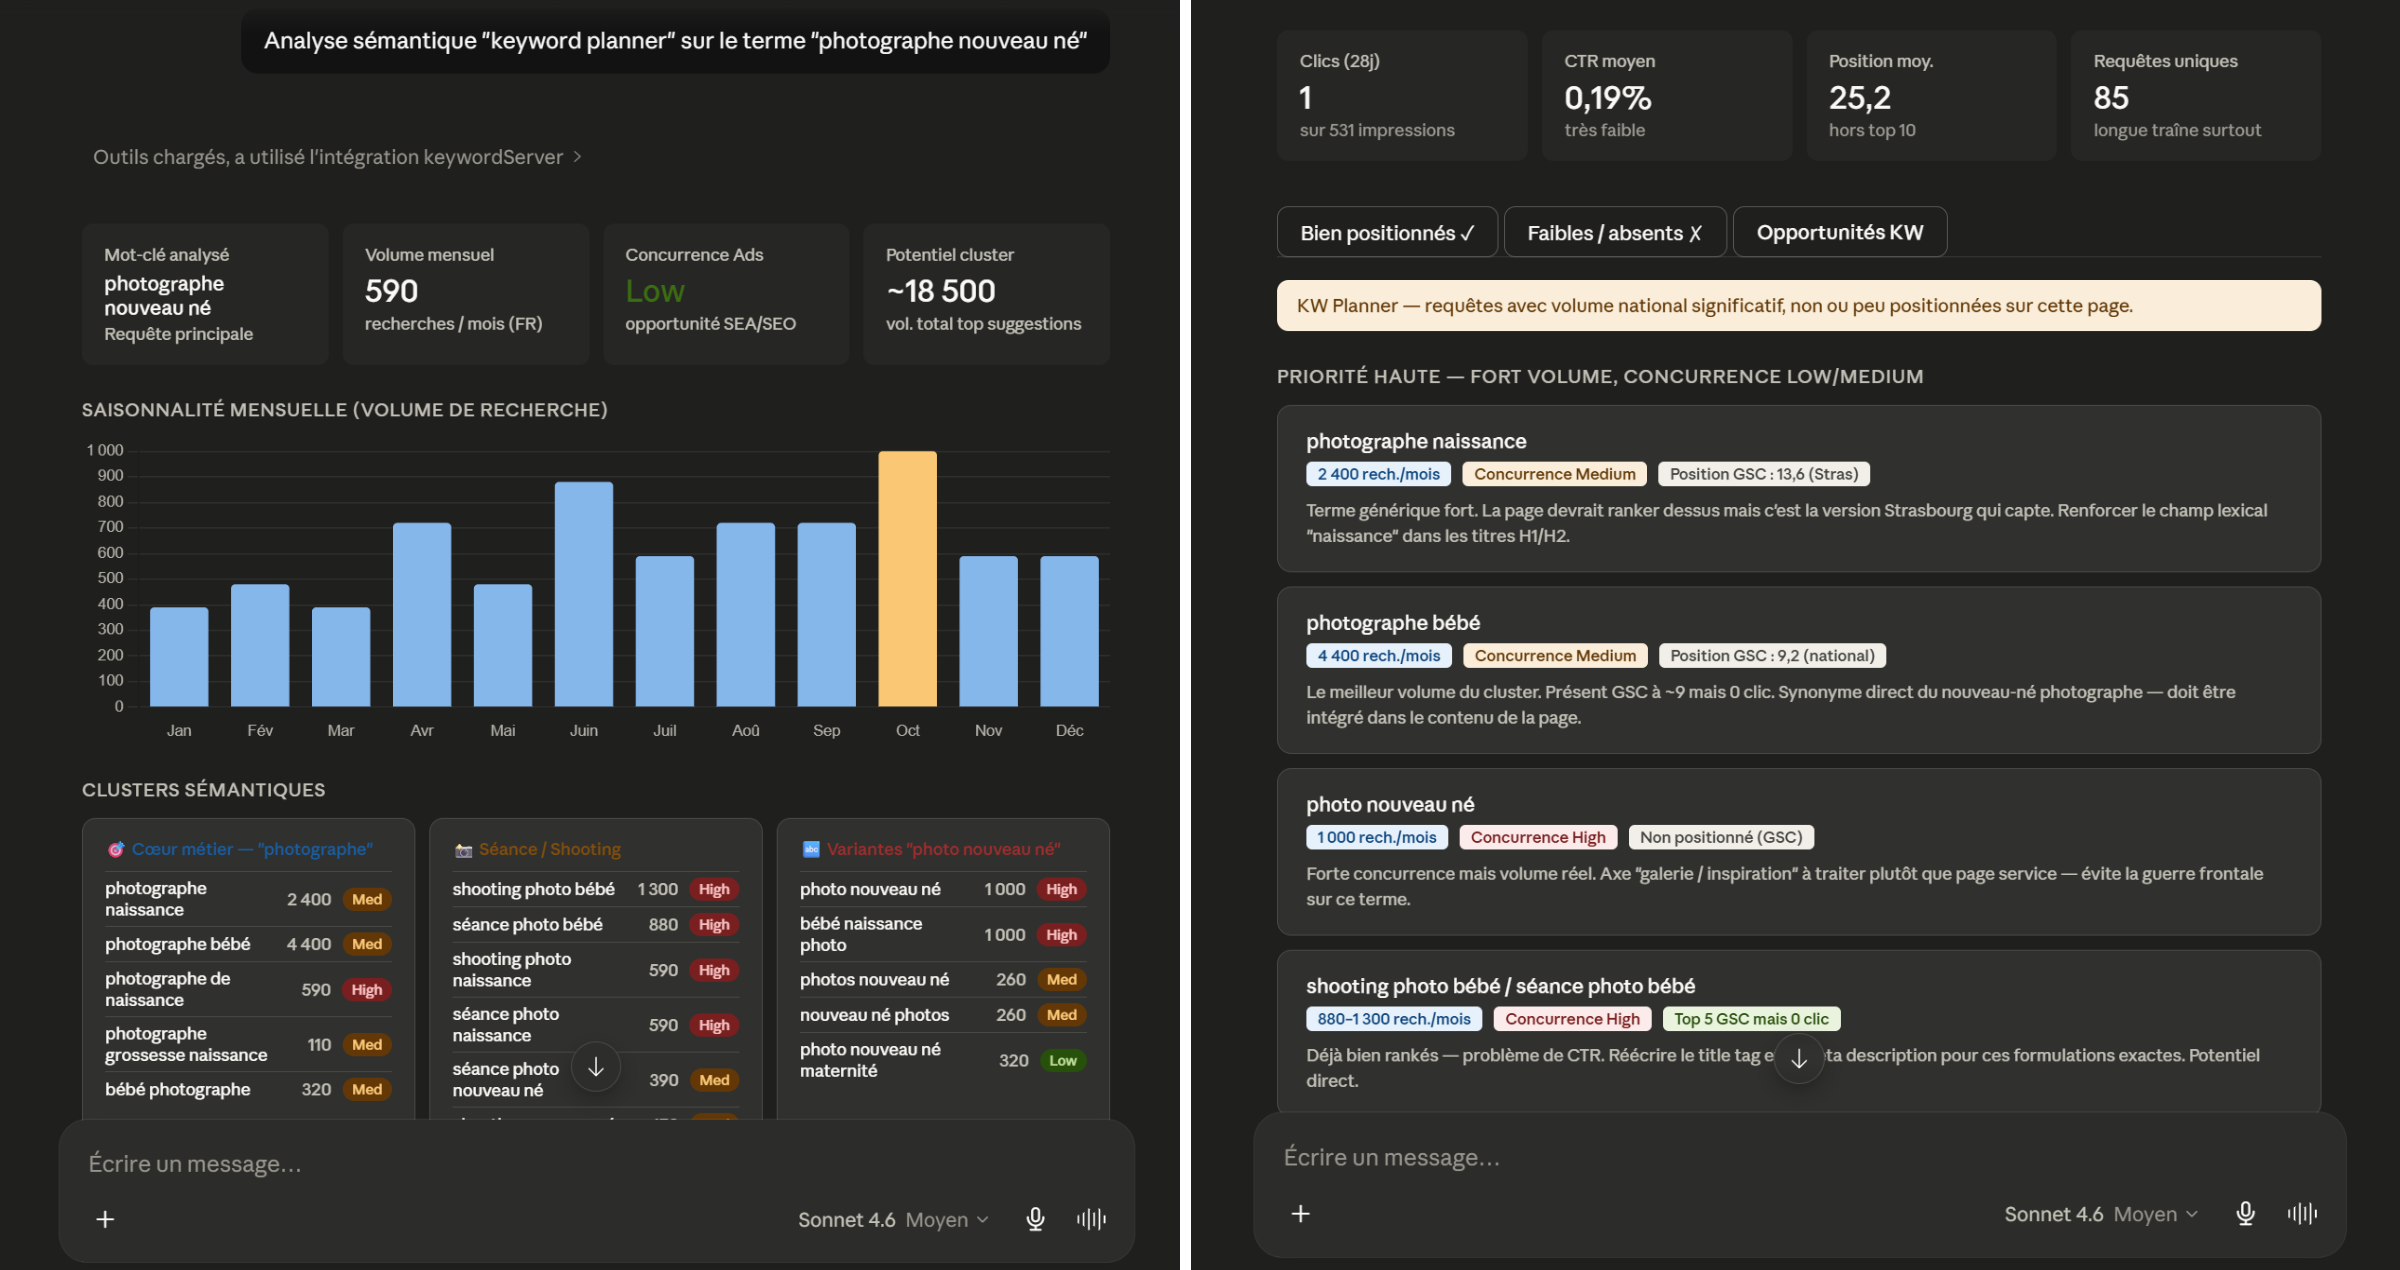Click scroll-down arrow button in left chat
Screen dimensions: 2400x1270
pos(596,1067)
